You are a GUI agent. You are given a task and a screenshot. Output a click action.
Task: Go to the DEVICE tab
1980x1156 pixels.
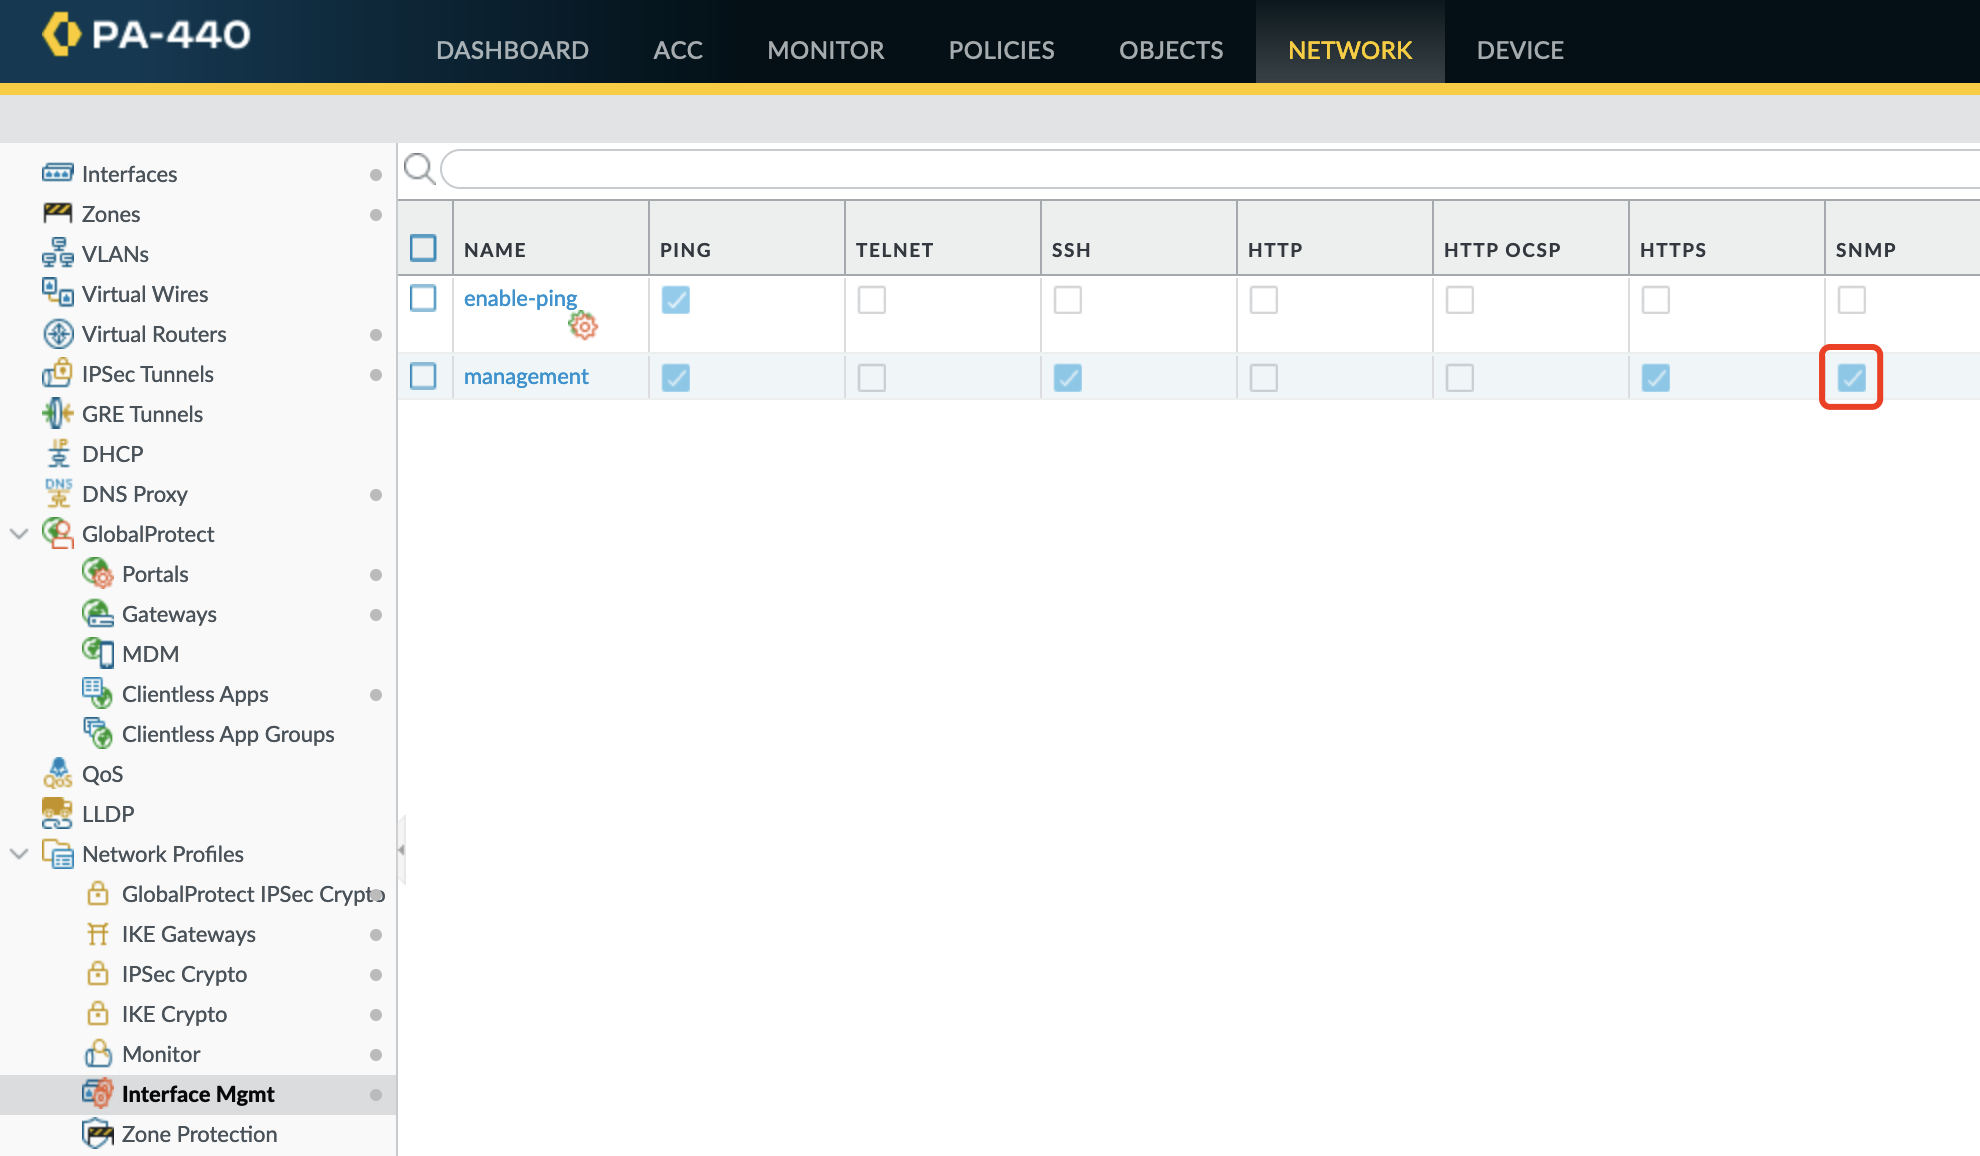(x=1520, y=50)
